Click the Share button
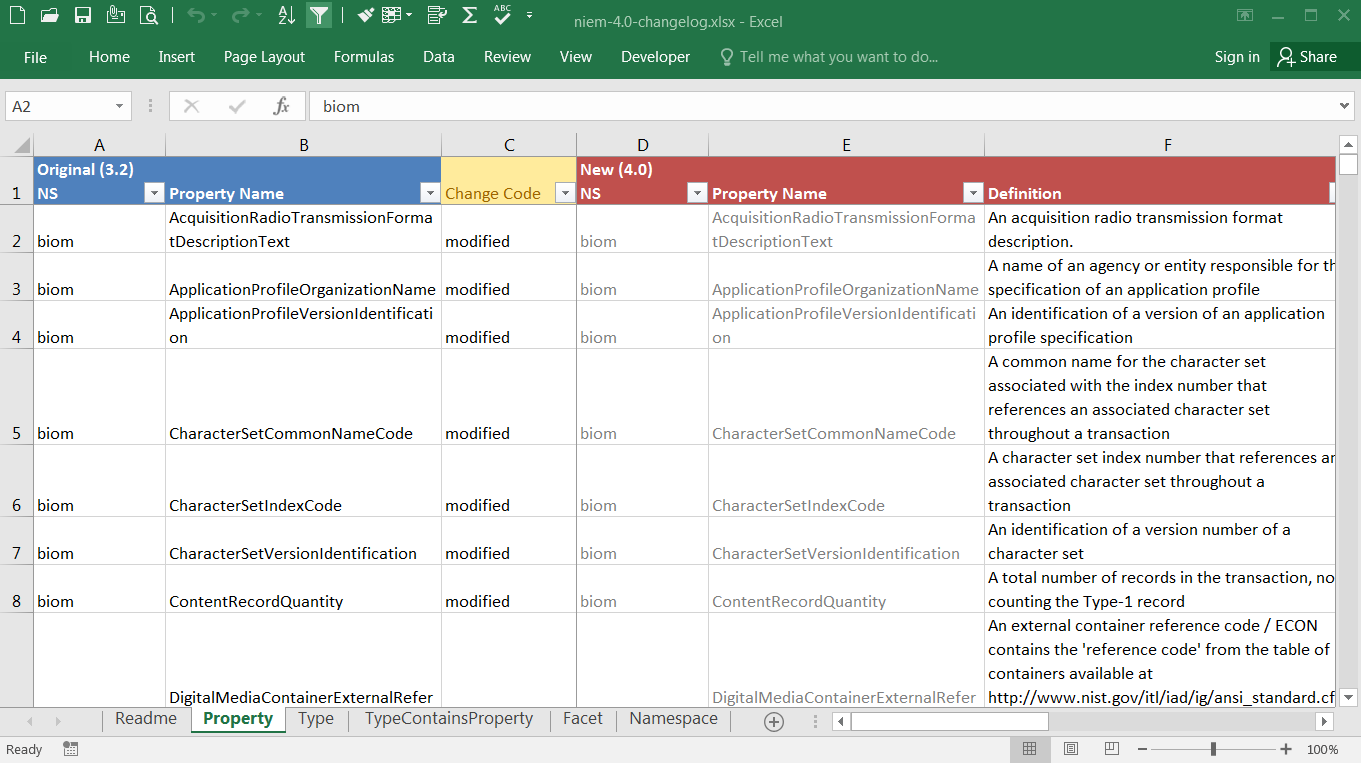The height and width of the screenshot is (763, 1361). [x=1306, y=57]
